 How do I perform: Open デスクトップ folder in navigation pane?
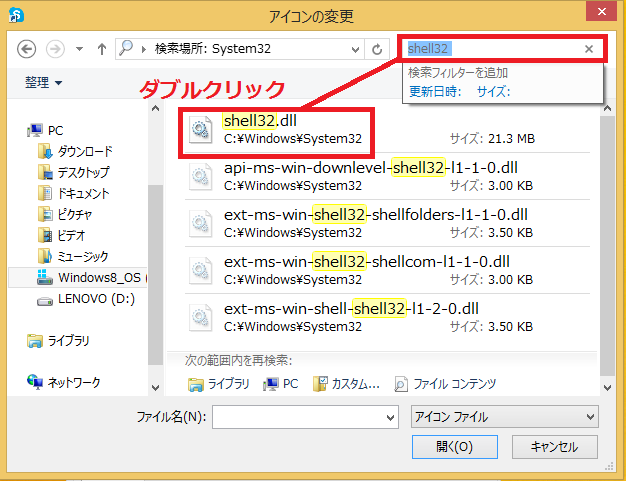73,172
